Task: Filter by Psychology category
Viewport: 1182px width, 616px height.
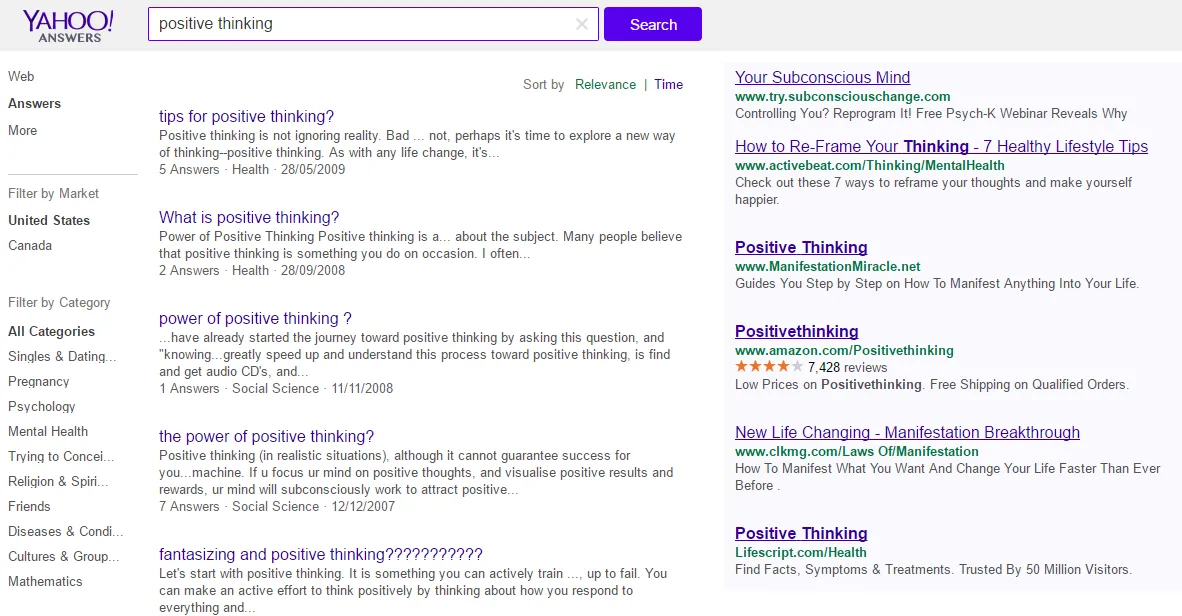Action: (x=41, y=406)
